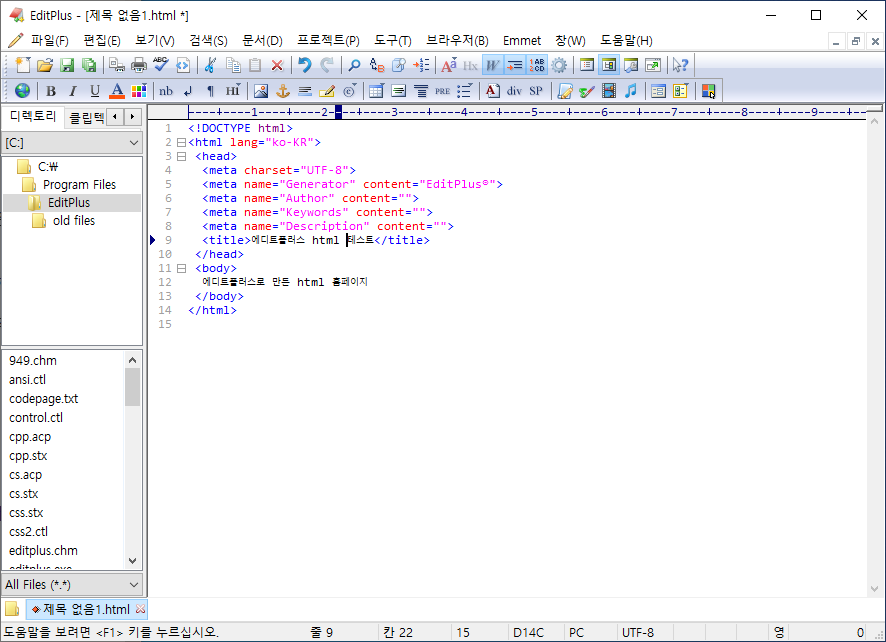The width and height of the screenshot is (886, 642).
Task: Click the music note sound icon
Action: point(630,91)
